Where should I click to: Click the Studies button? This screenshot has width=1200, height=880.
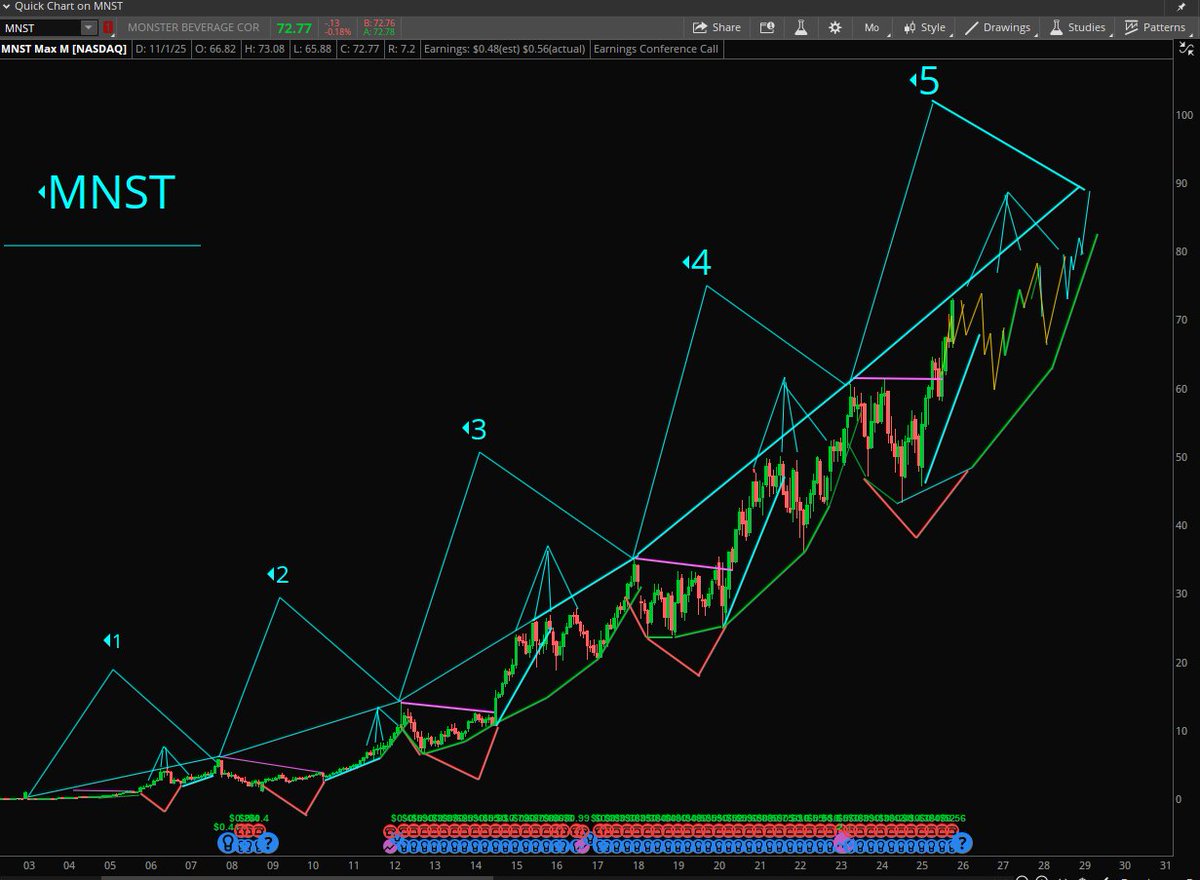[x=1089, y=28]
